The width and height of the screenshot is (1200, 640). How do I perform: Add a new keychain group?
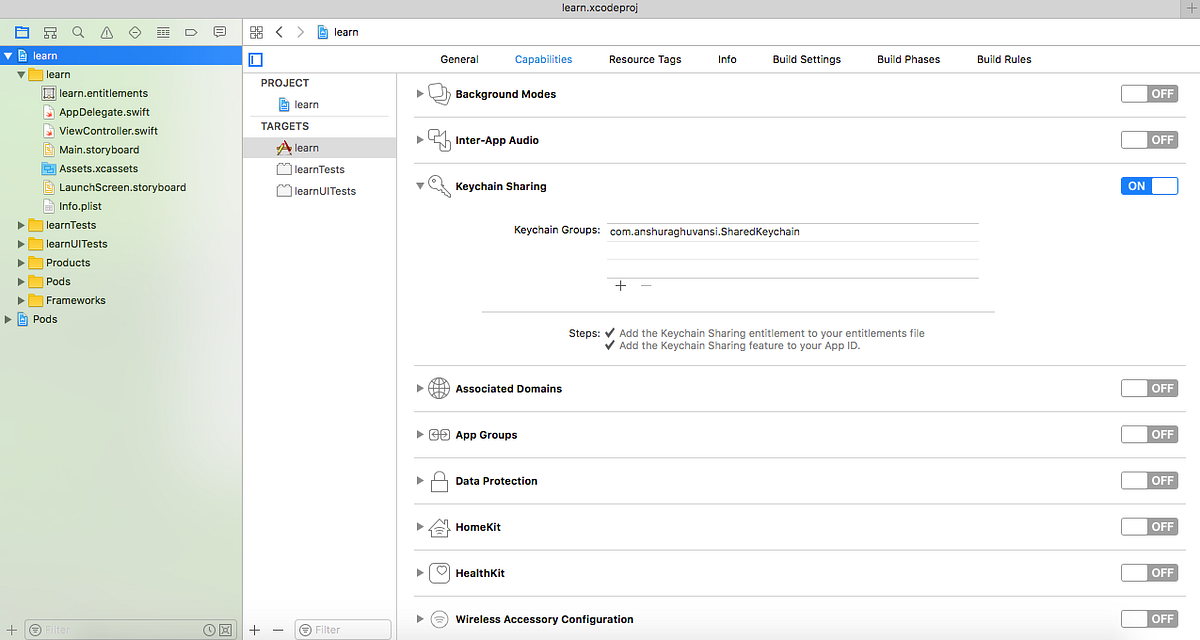(621, 285)
